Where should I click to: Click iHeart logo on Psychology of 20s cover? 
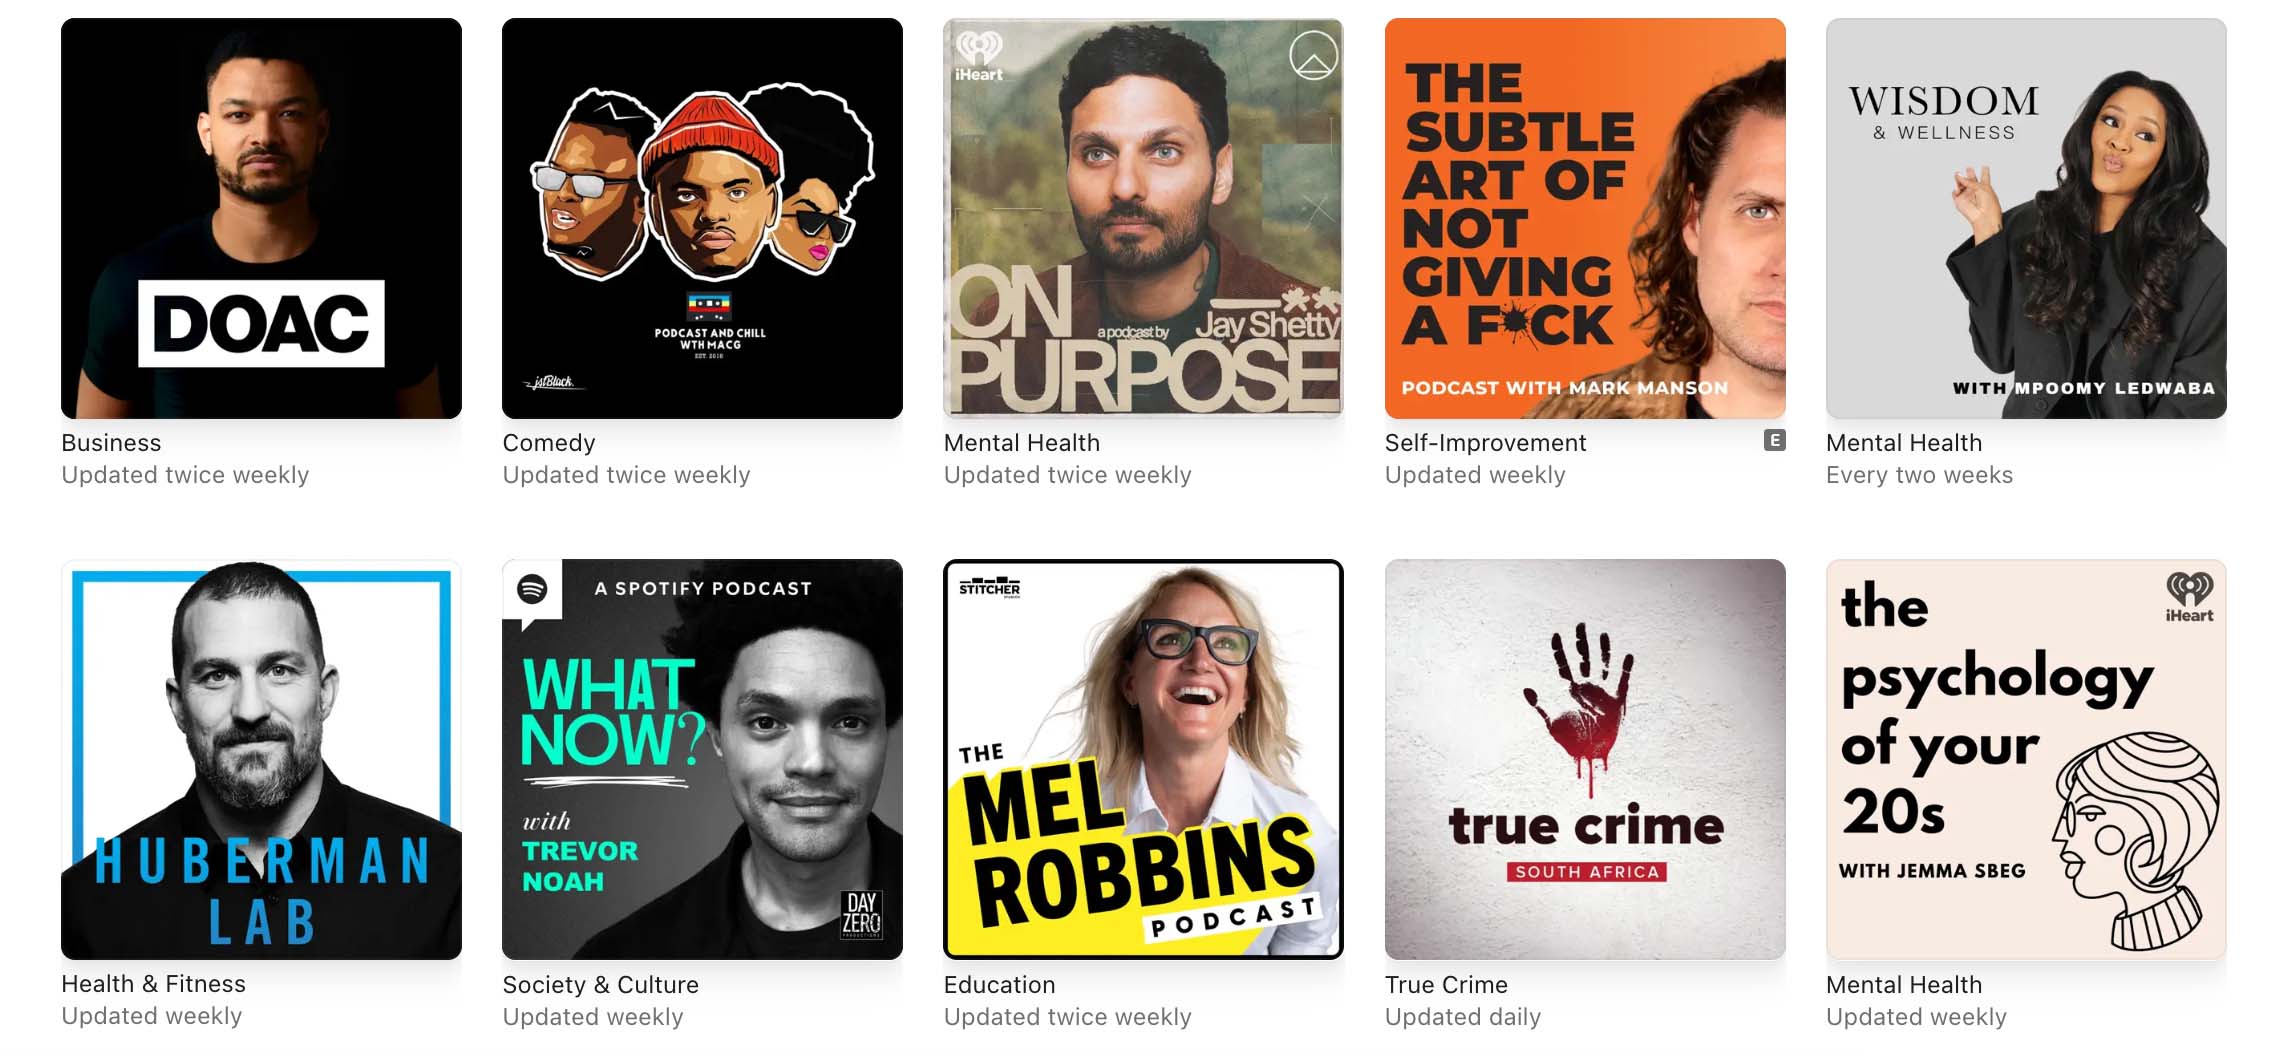2189,597
